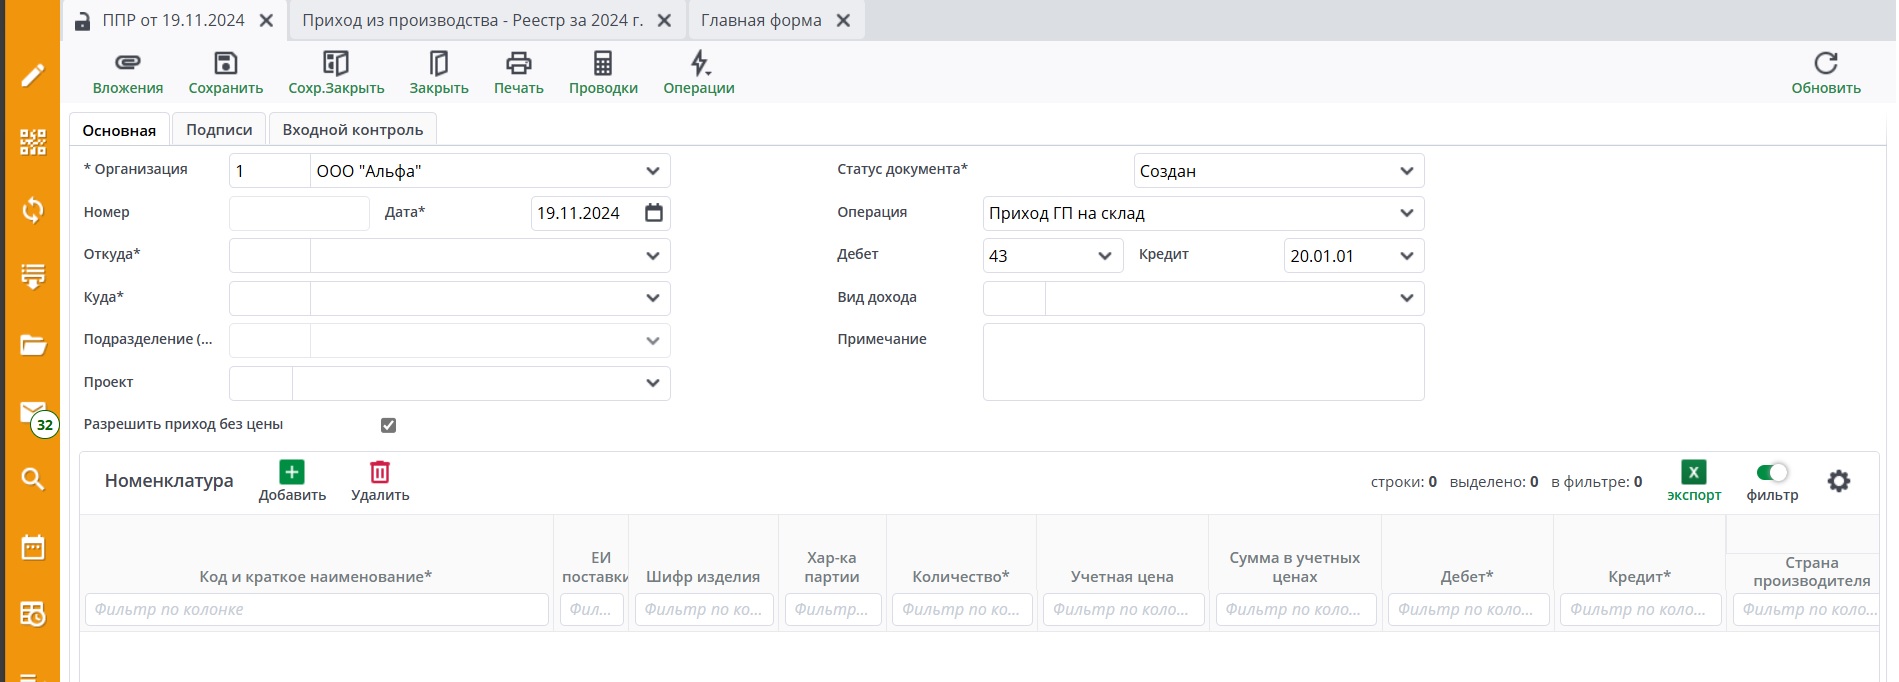The height and width of the screenshot is (682, 1899).
Task: Open Проводки calculator icon
Action: click(603, 64)
